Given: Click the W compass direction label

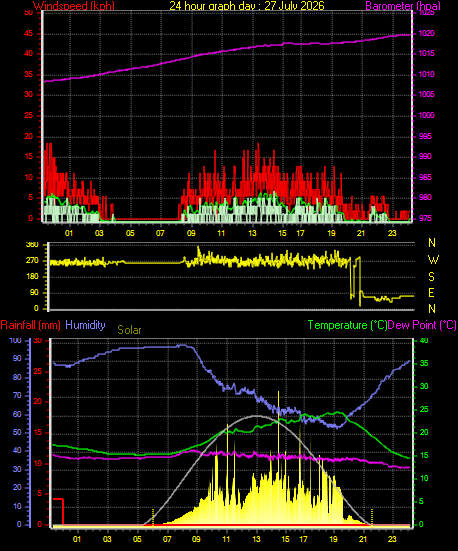Looking at the screenshot, I should coord(433,260).
